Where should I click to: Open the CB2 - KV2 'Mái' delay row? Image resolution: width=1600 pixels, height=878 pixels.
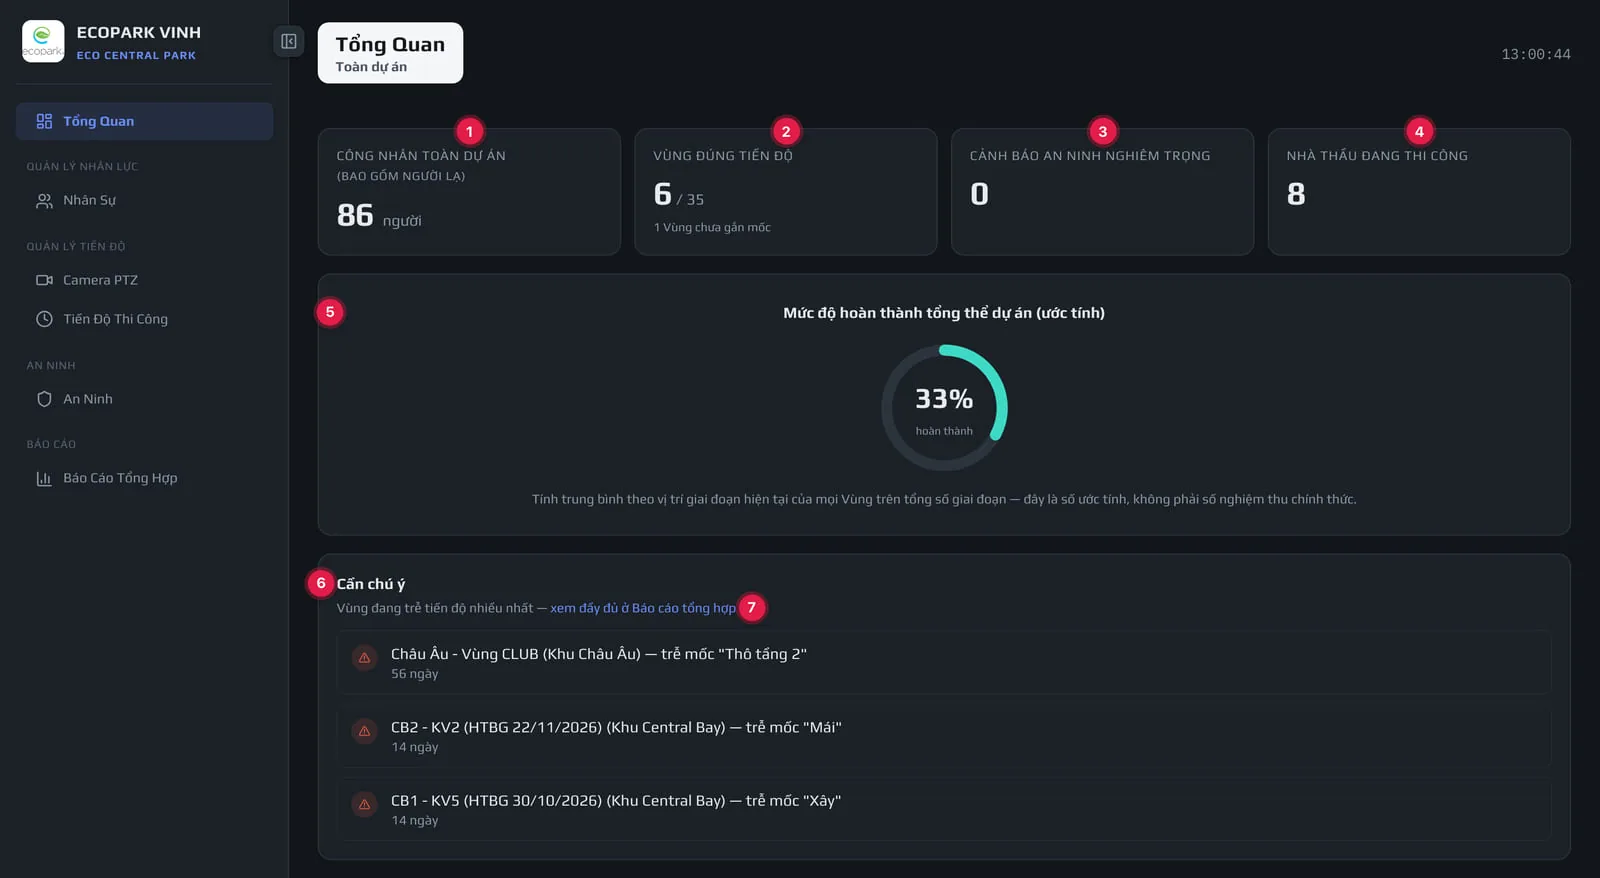944,736
